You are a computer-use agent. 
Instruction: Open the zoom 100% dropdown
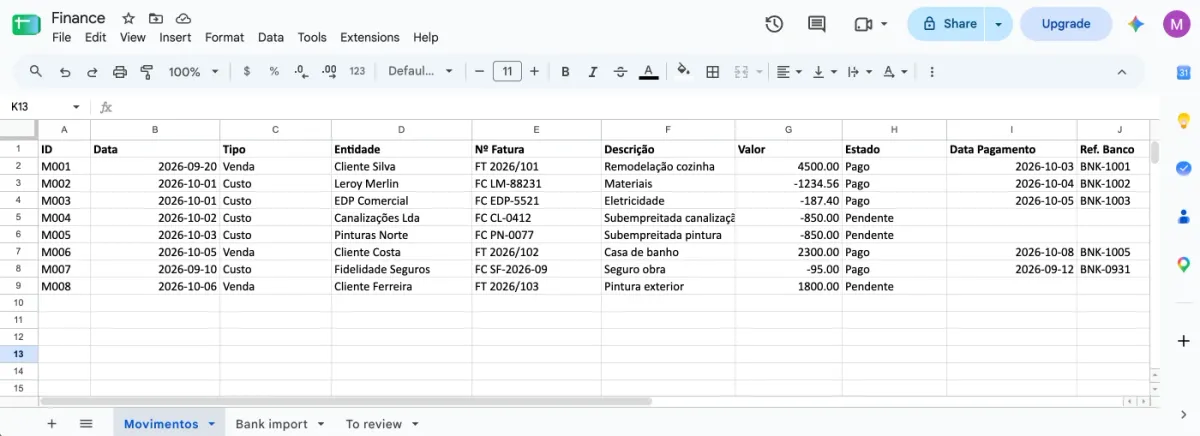tap(193, 72)
